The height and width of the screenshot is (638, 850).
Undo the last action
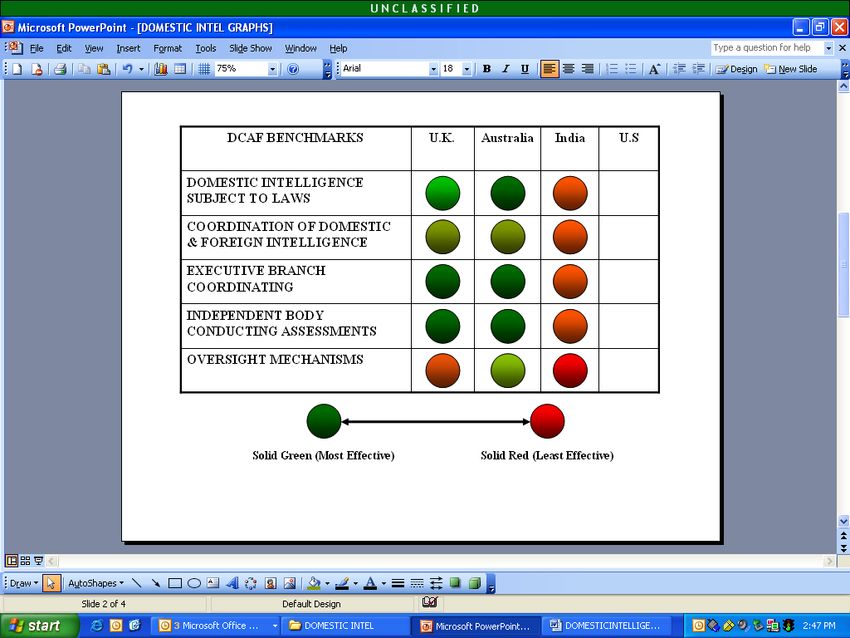(128, 69)
